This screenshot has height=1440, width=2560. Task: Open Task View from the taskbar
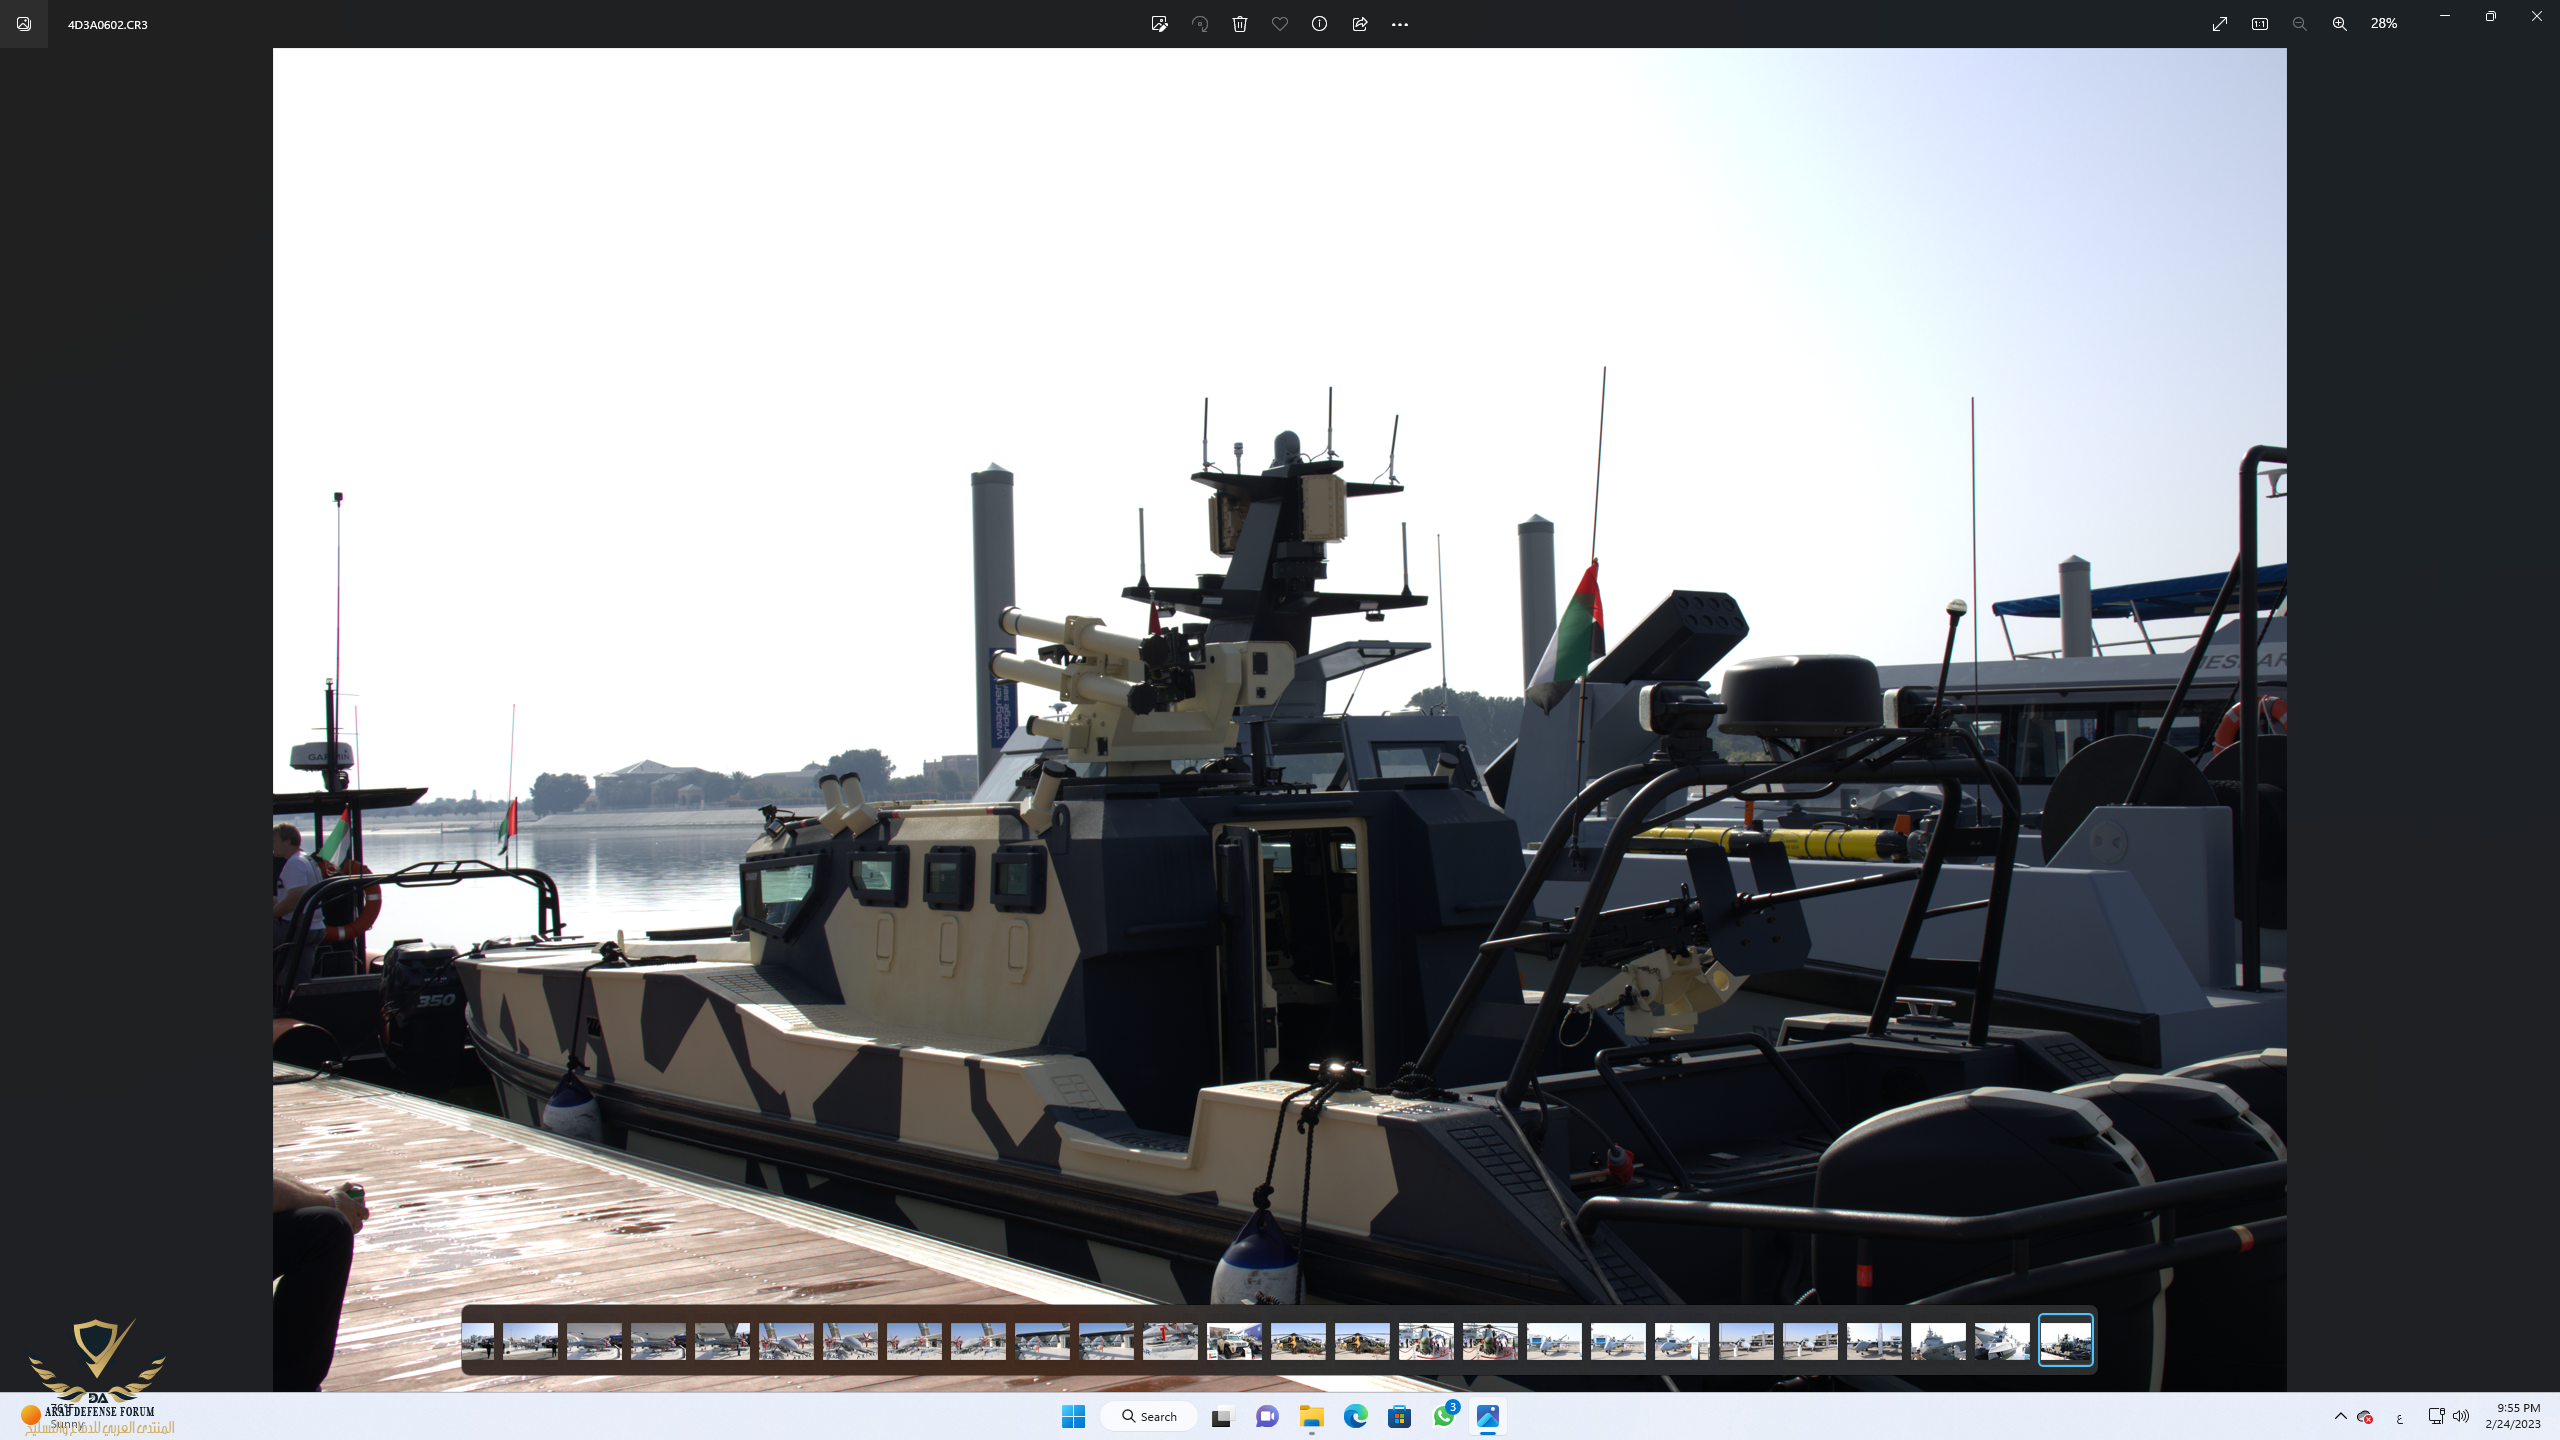click(1222, 1416)
